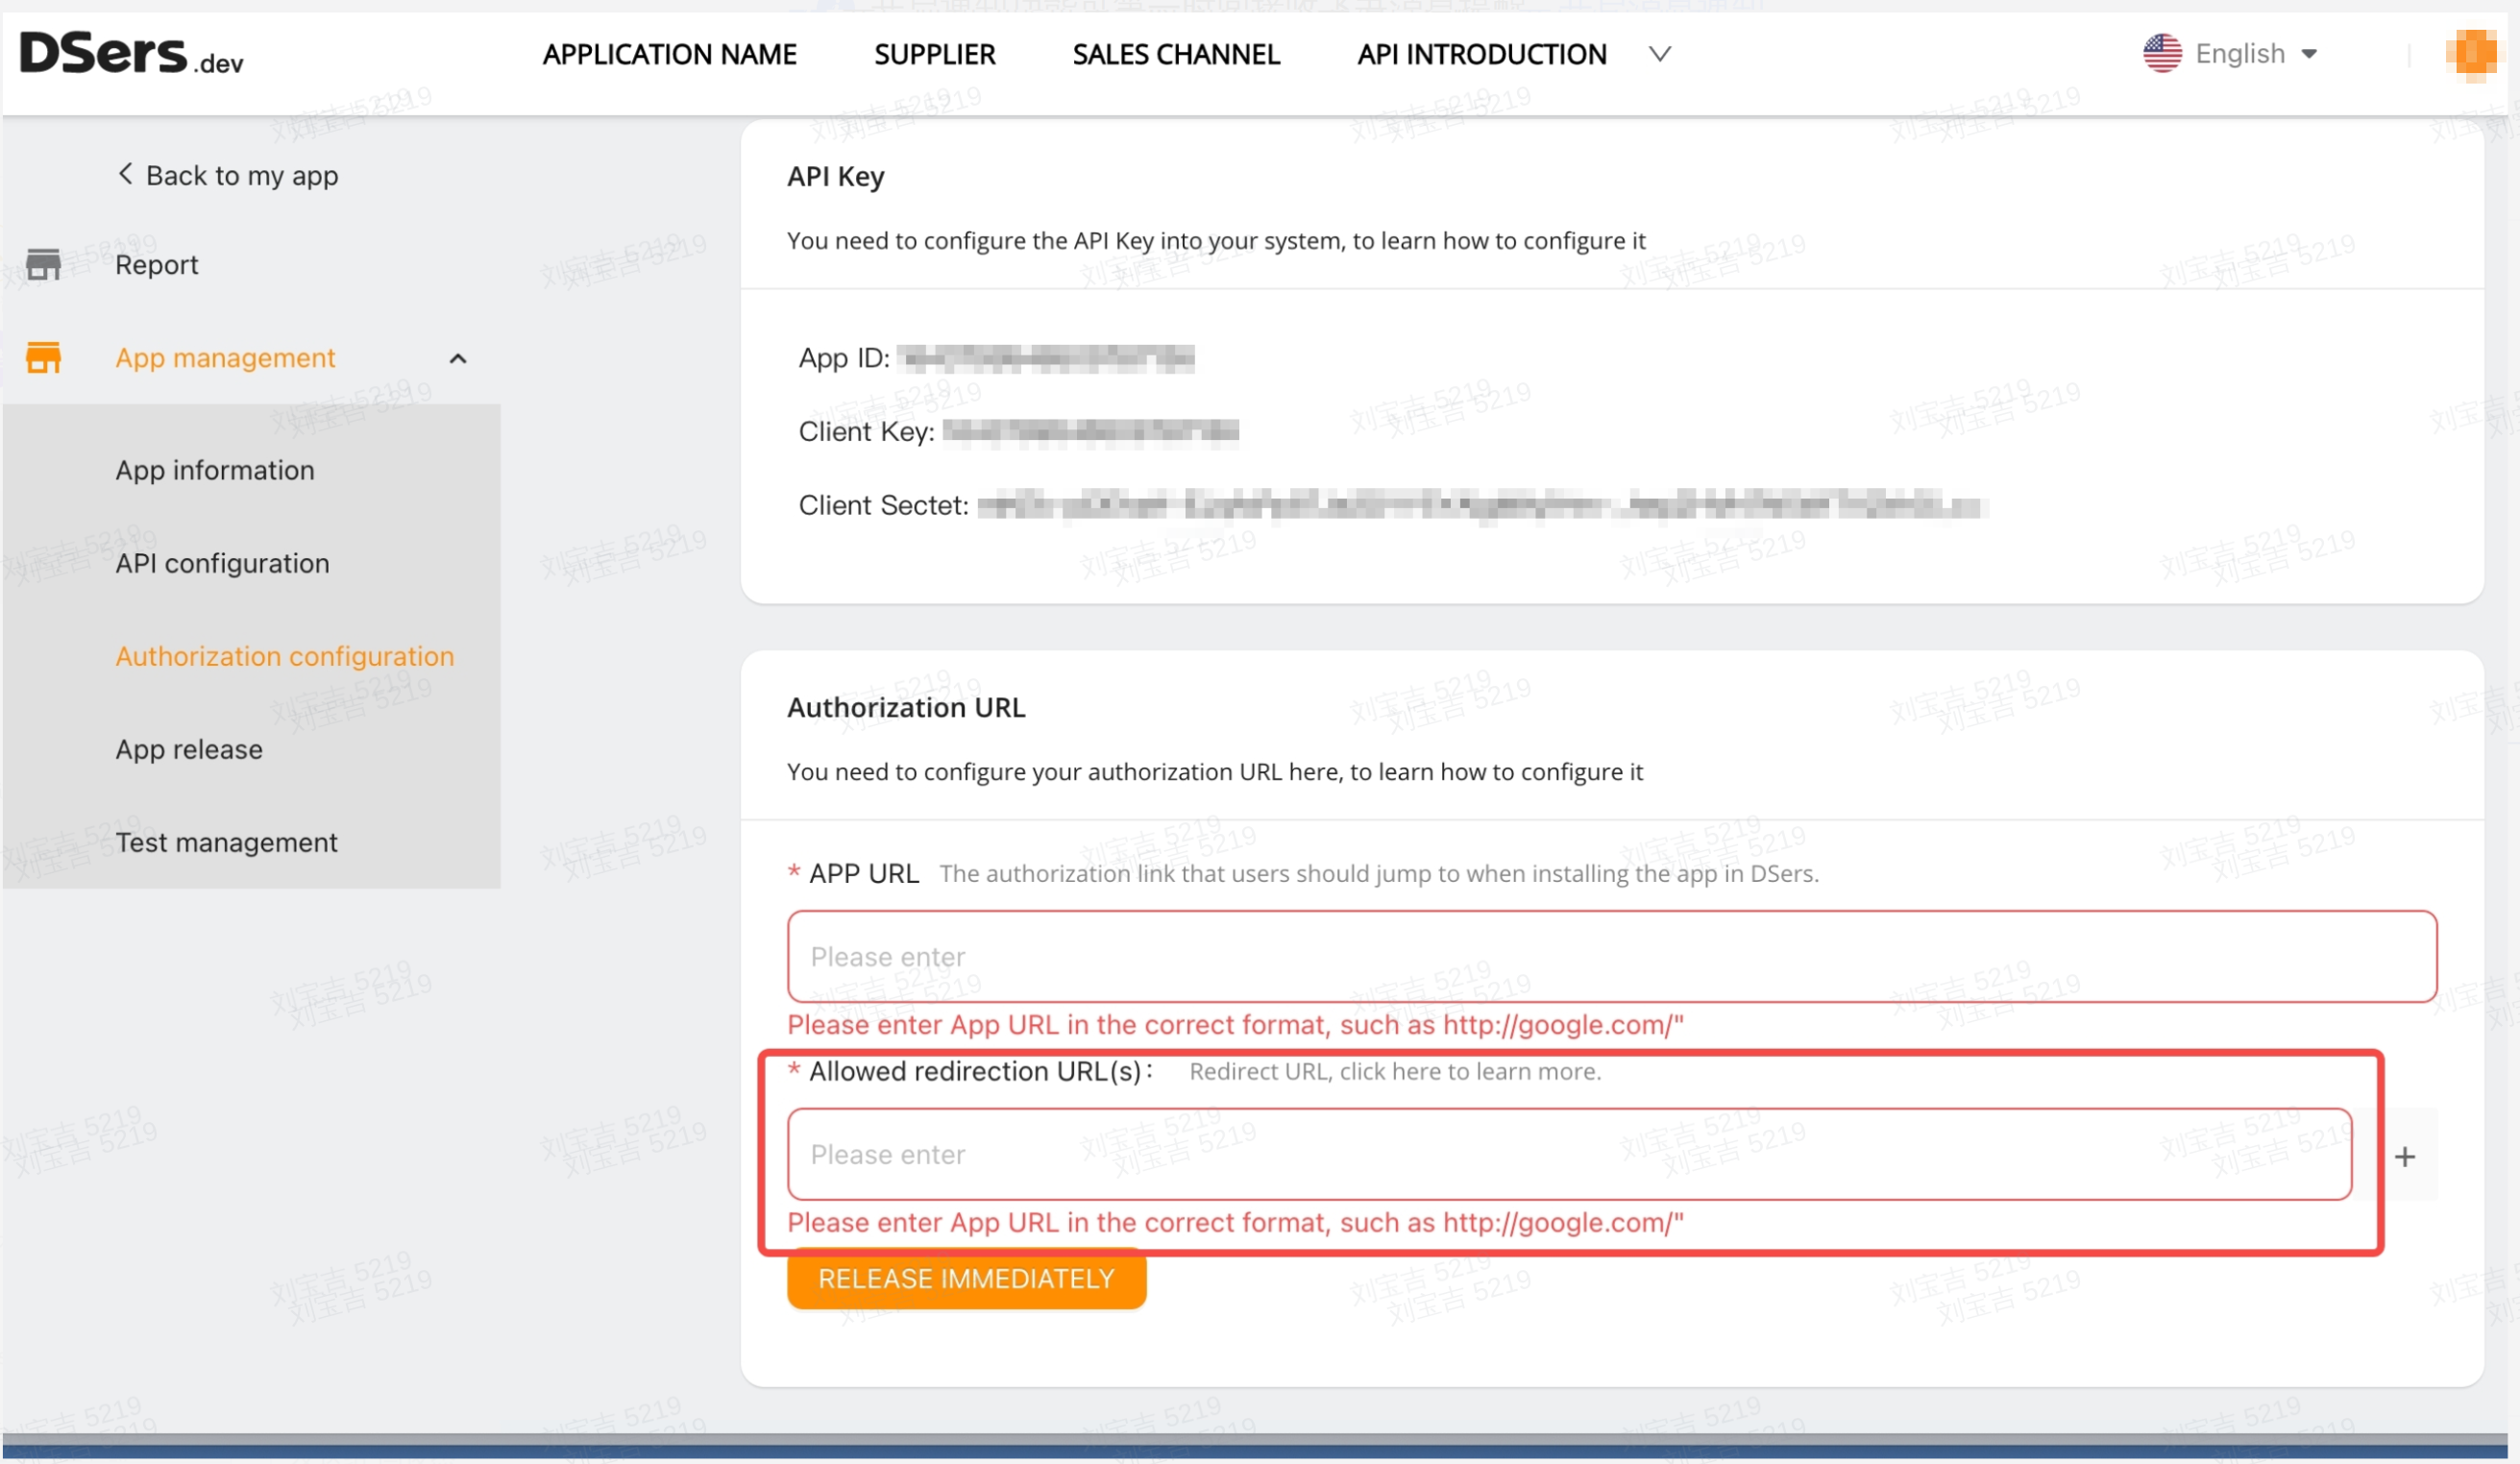
Task: Click the orange App management icon
Action: coord(45,357)
